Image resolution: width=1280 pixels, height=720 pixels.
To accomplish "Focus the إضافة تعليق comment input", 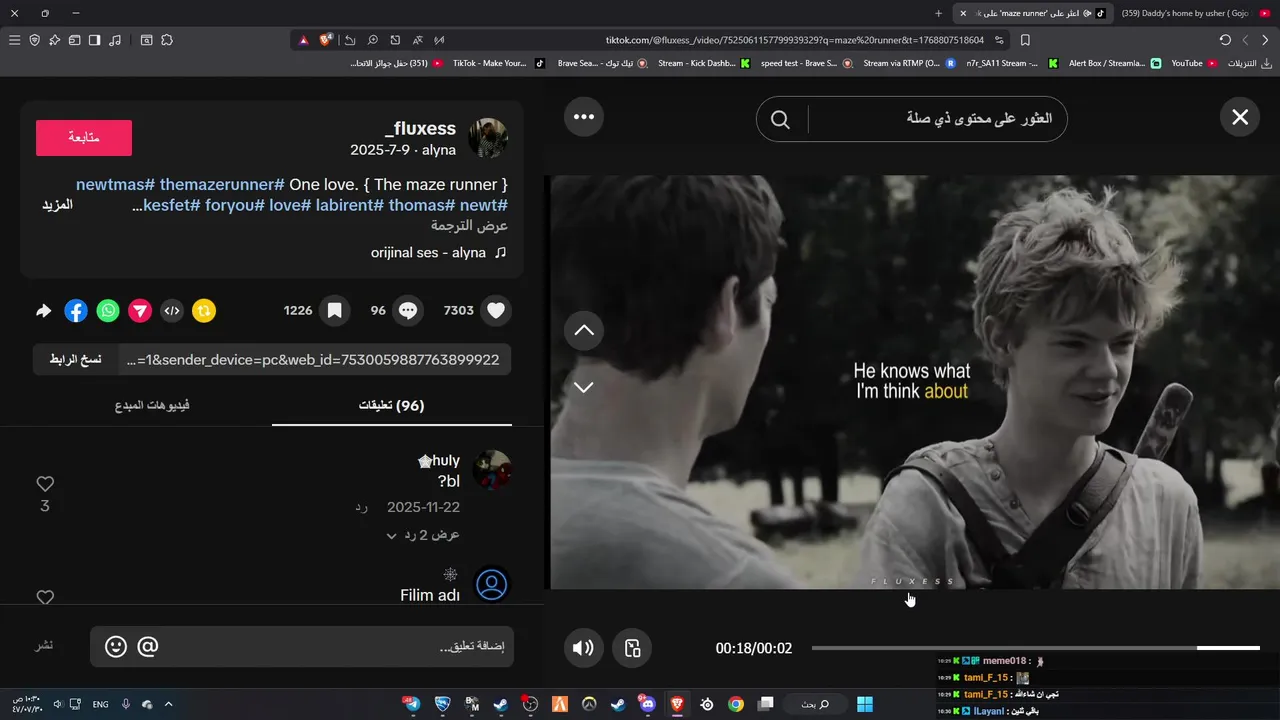I will click(340, 647).
